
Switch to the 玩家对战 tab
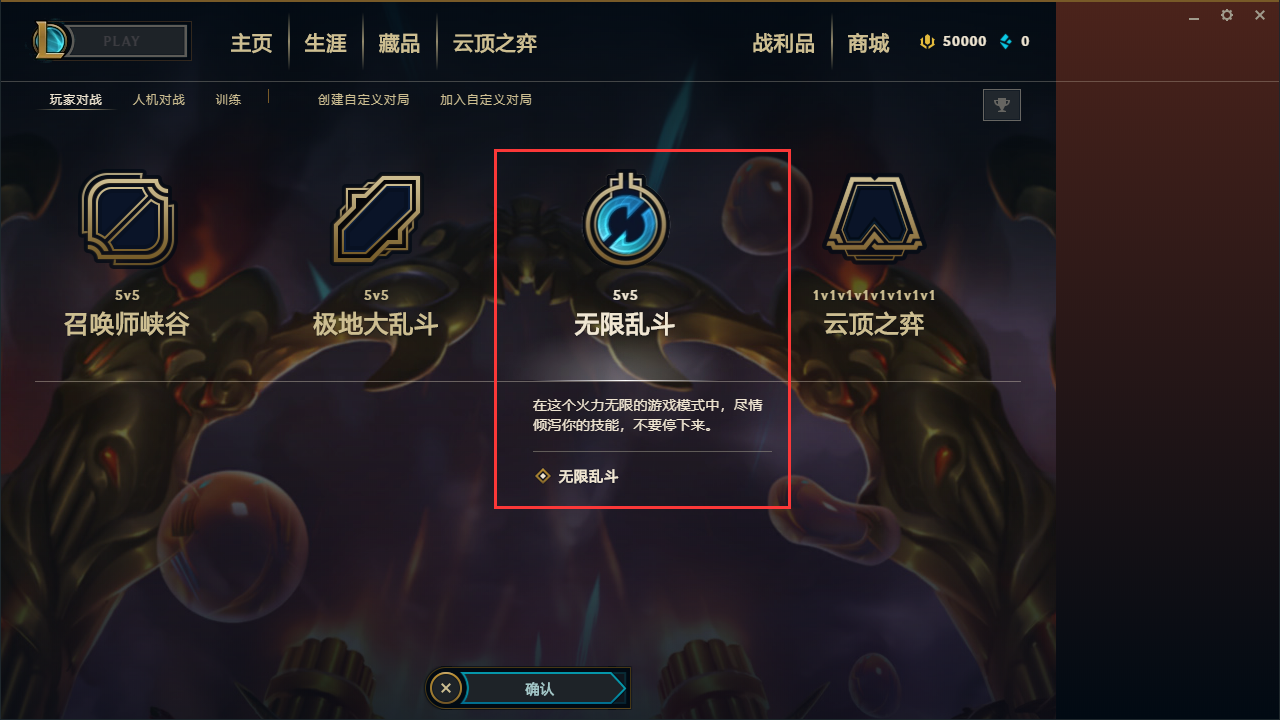(x=76, y=100)
